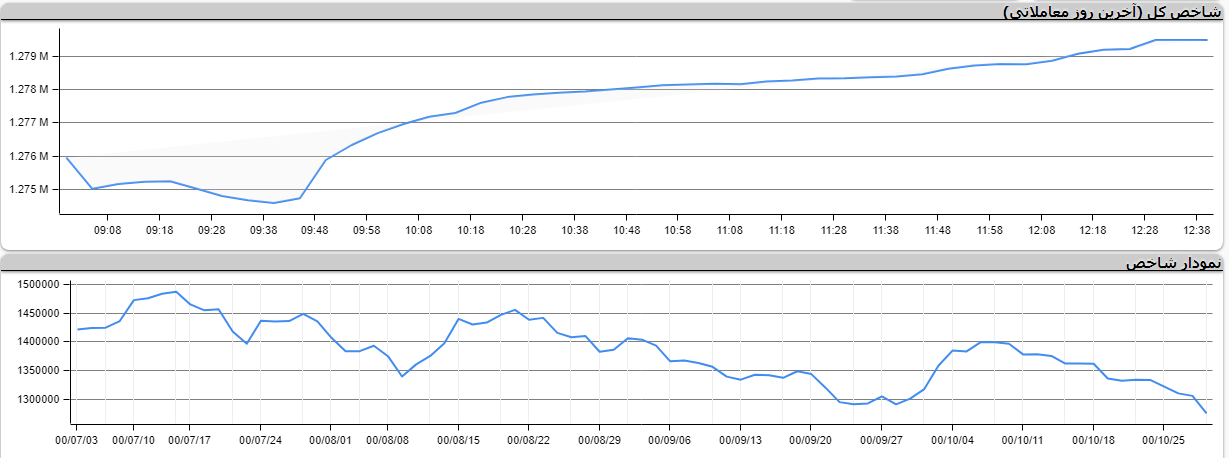The width and height of the screenshot is (1229, 458).
Task: Click the 00/09/13 date axis label
Action: [x=741, y=439]
